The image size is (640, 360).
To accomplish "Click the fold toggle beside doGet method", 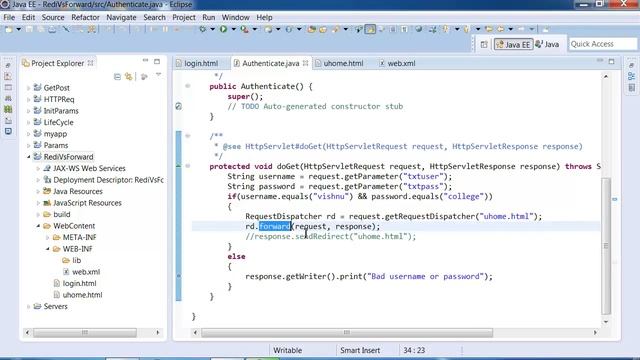I will tap(188, 166).
